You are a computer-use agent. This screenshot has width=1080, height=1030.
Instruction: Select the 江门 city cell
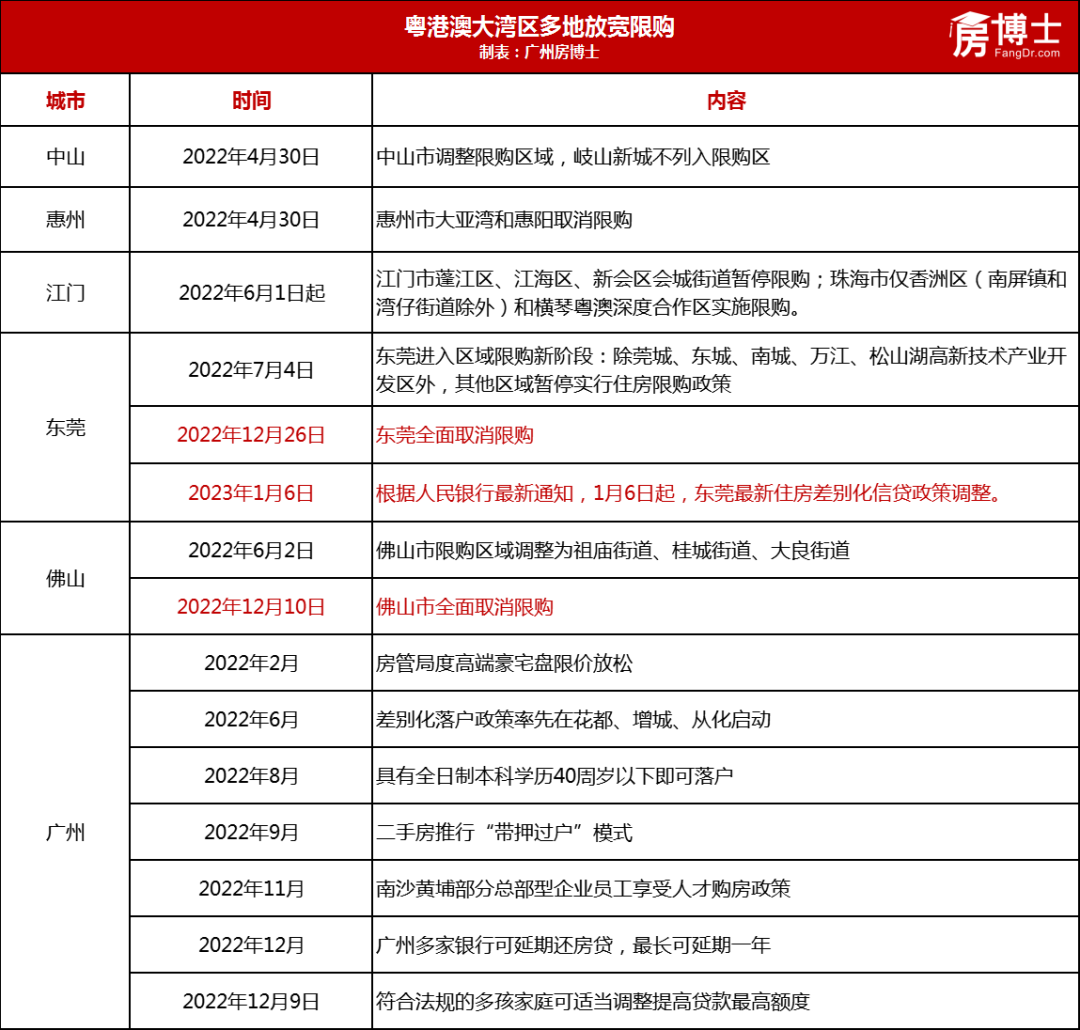(x=66, y=293)
